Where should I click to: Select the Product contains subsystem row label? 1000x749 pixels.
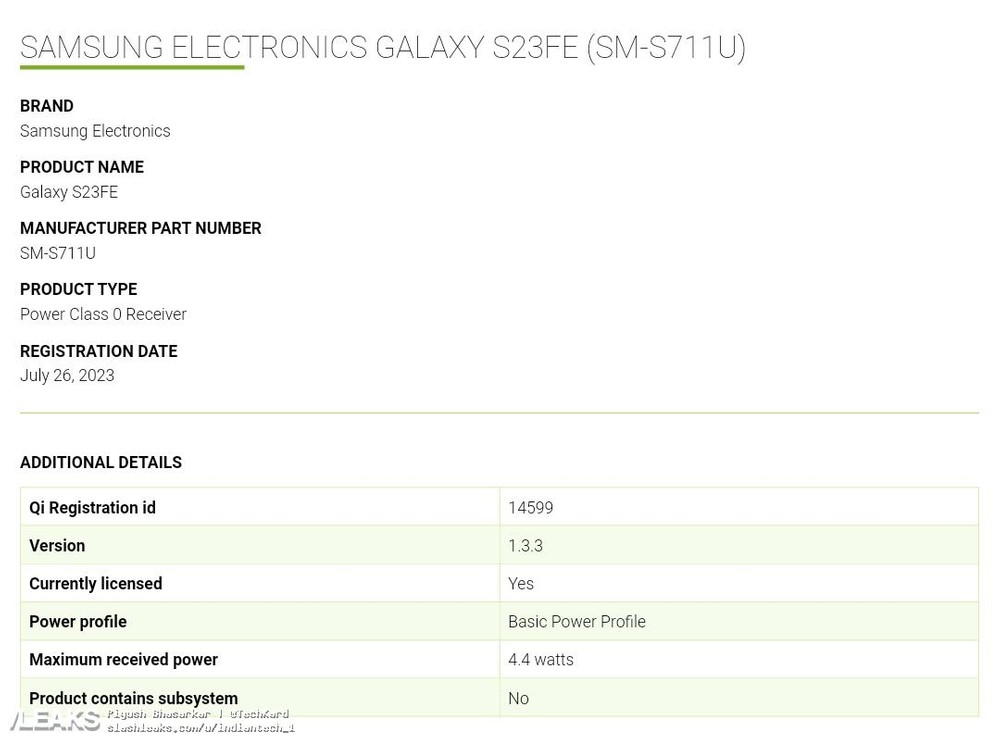tap(133, 699)
